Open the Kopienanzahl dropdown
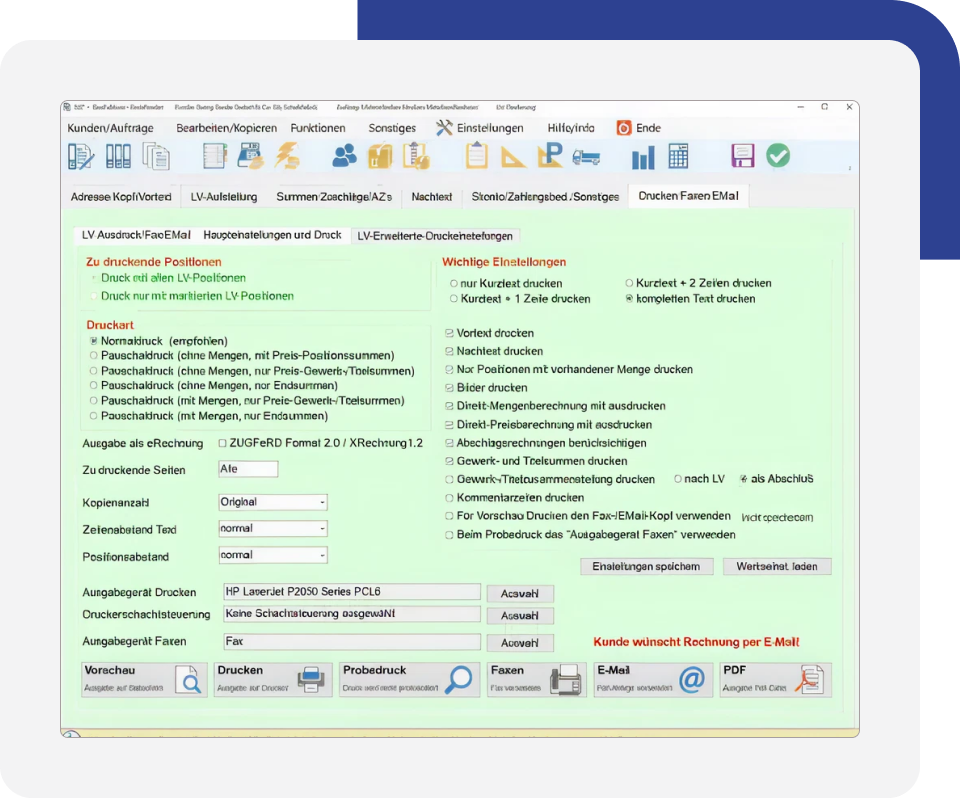The height and width of the screenshot is (798, 960). point(273,502)
